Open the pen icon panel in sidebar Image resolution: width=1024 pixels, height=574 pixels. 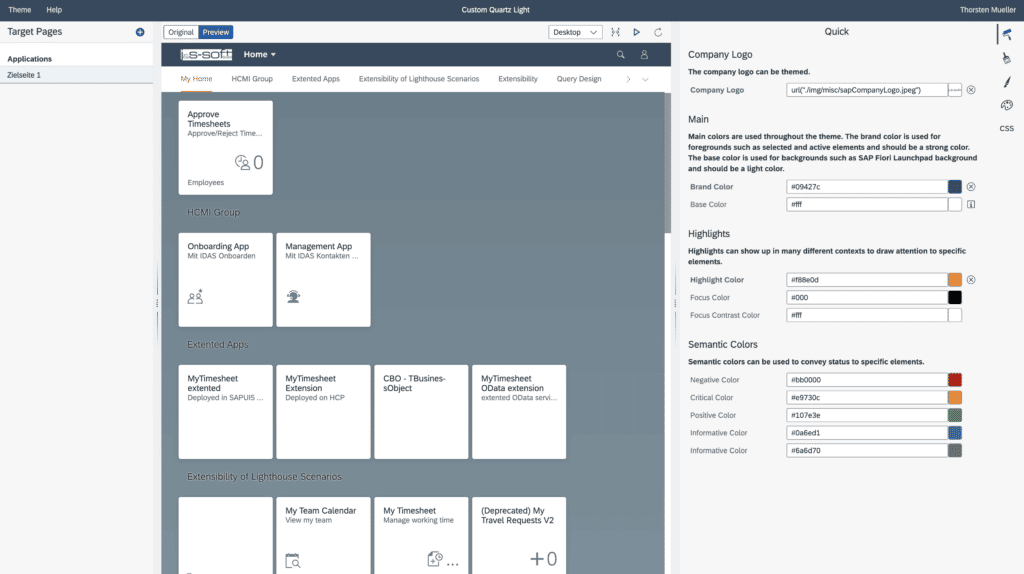pyautogui.click(x=1006, y=82)
